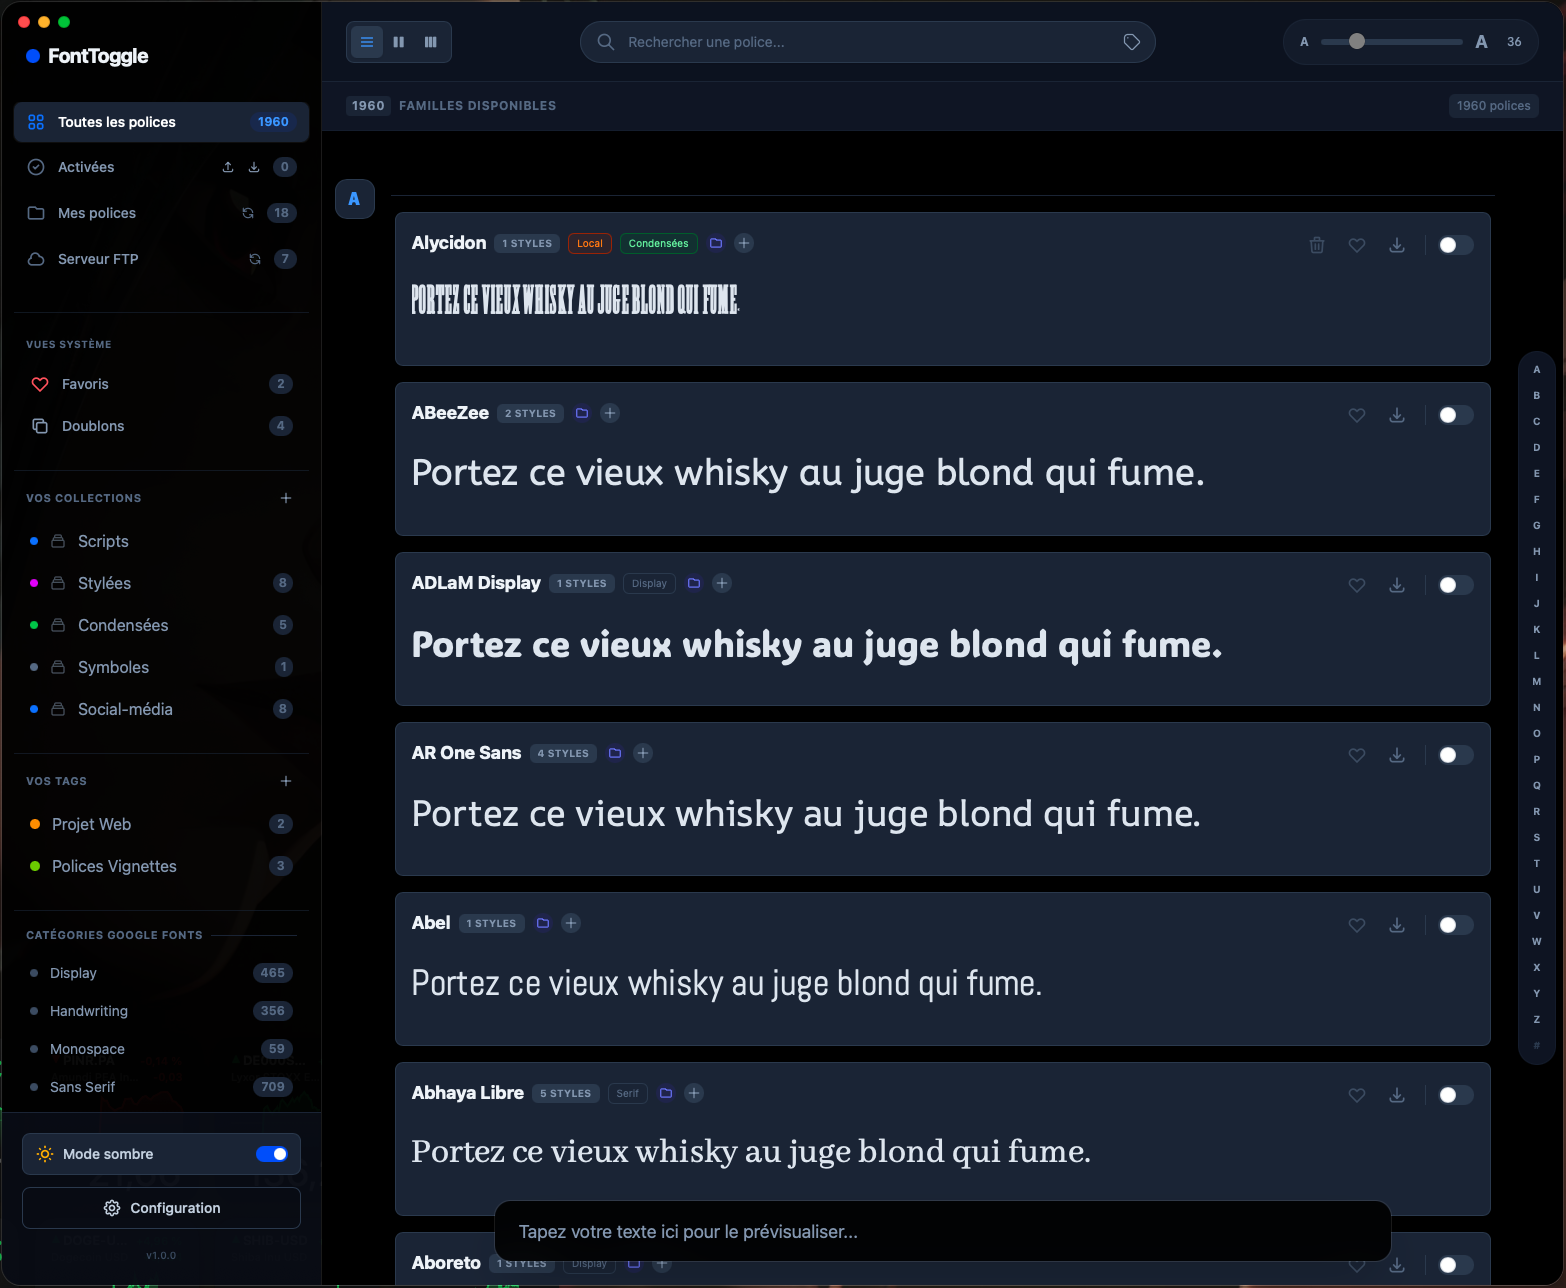1566x1288 pixels.
Task: Activate the Alycidon font toggle
Action: pyautogui.click(x=1455, y=245)
